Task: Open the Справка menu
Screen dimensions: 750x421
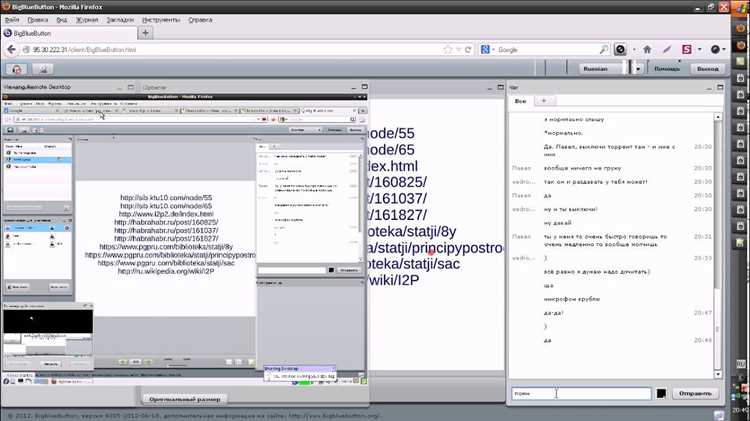Action: pyautogui.click(x=200, y=20)
